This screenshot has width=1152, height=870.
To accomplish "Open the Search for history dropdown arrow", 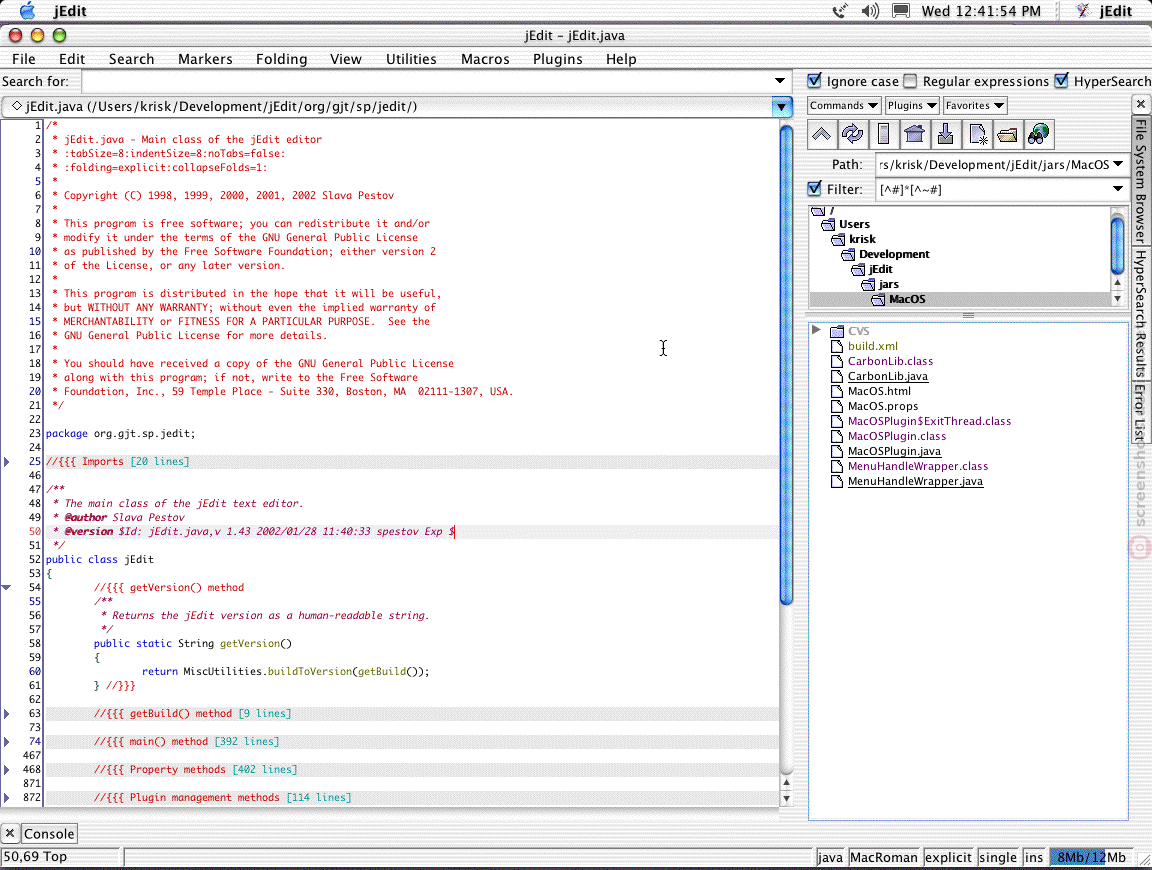I will (x=780, y=81).
